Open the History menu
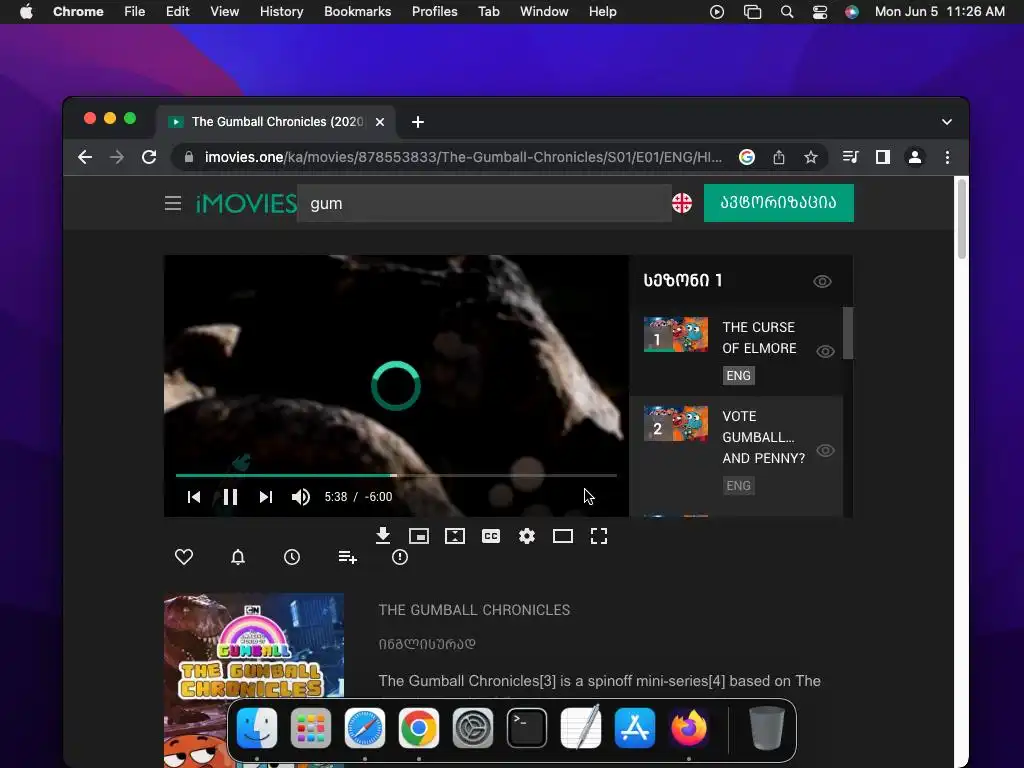The height and width of the screenshot is (768, 1024). click(281, 12)
